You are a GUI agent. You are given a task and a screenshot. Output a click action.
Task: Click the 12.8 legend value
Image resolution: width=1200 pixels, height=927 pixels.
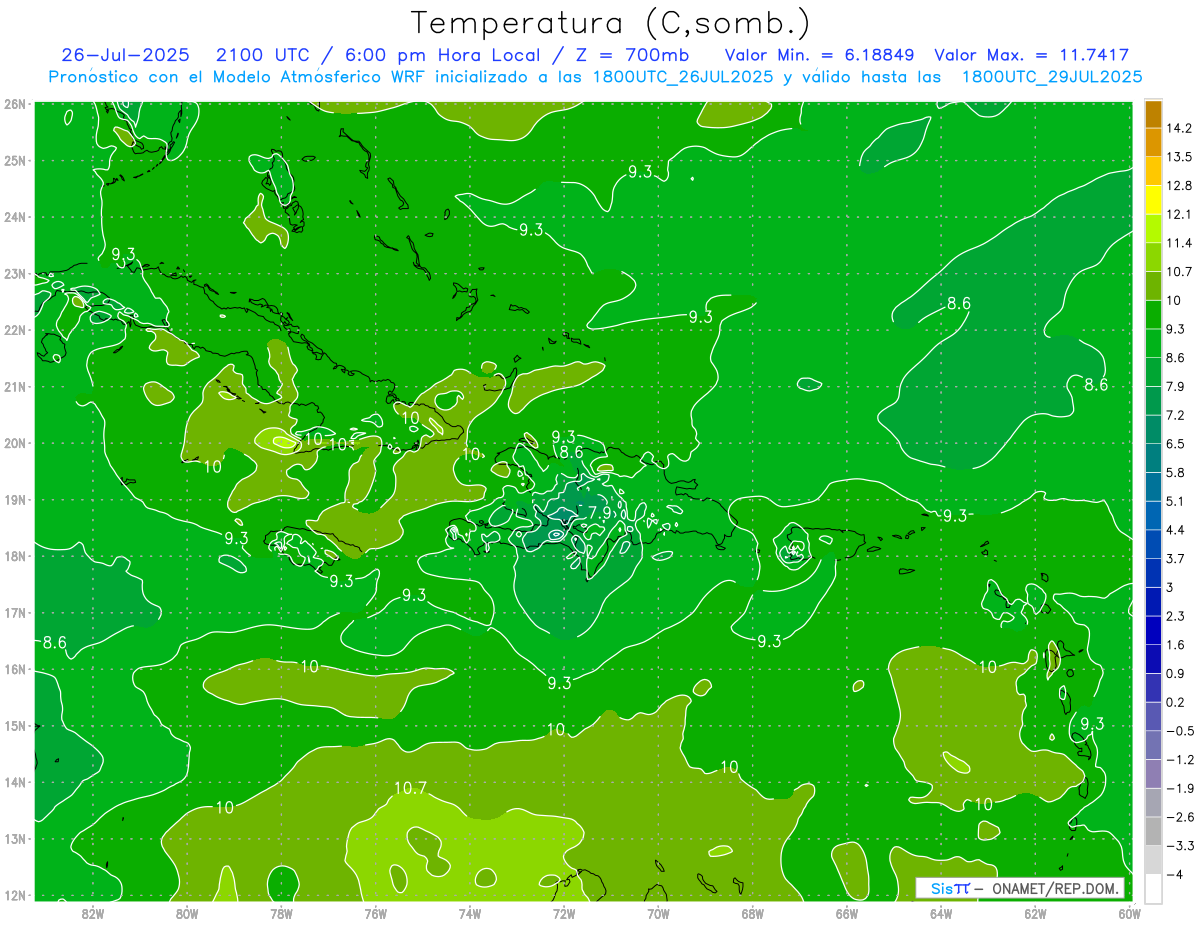[x=1179, y=186]
